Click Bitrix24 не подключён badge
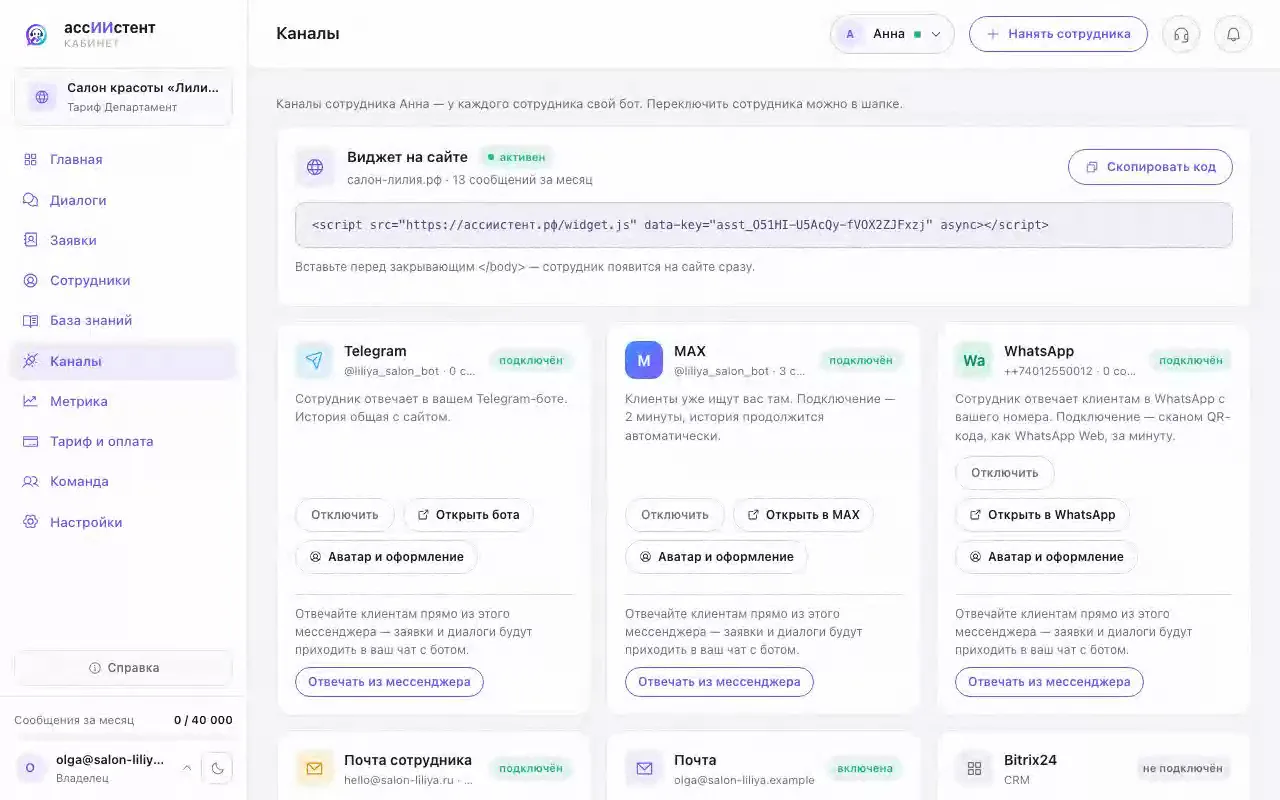 [x=1183, y=769]
